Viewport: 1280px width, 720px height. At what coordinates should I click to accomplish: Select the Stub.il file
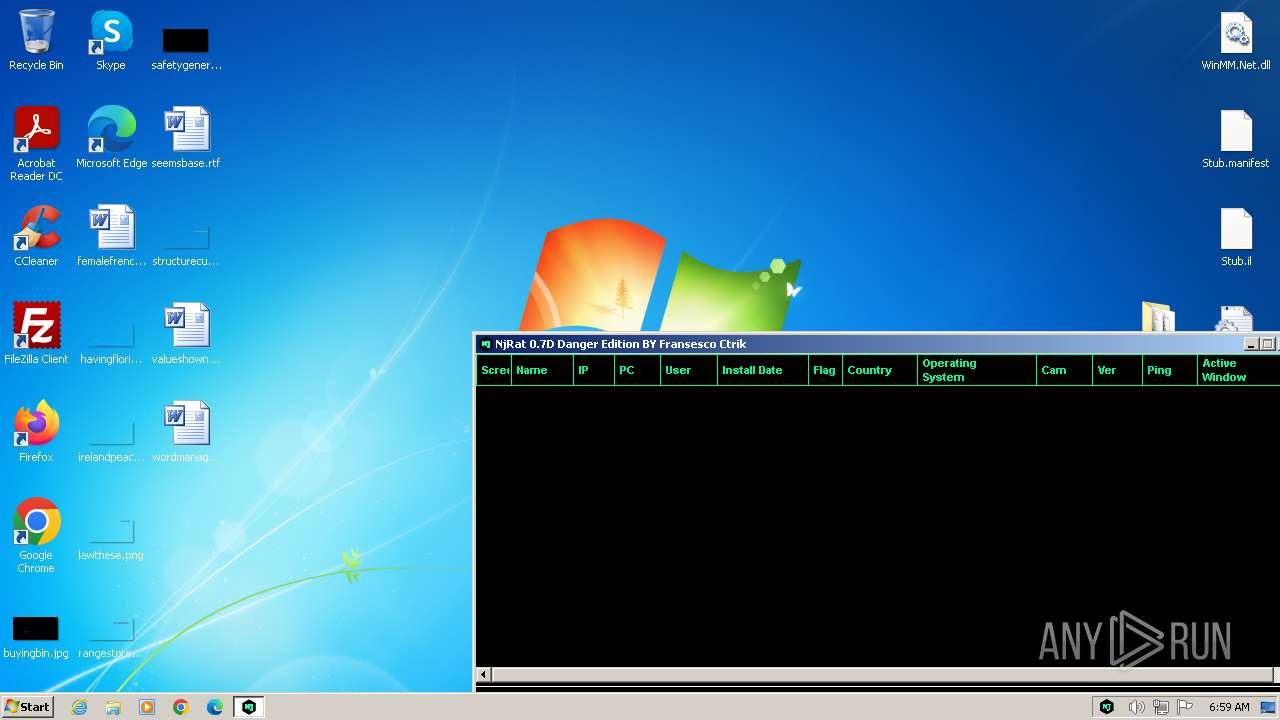pyautogui.click(x=1236, y=236)
